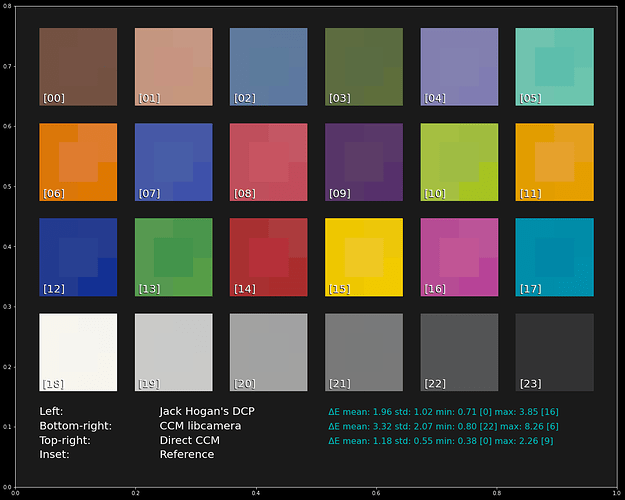Viewport: 625px width, 500px height.
Task: Choose the green swatch [13]
Action: (173, 257)
